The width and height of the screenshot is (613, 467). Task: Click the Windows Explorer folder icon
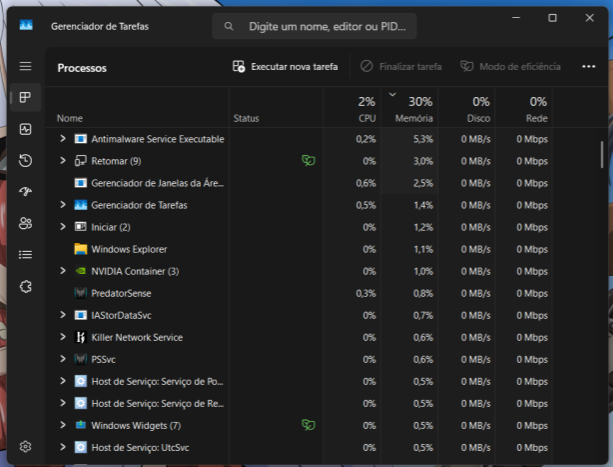click(81, 249)
